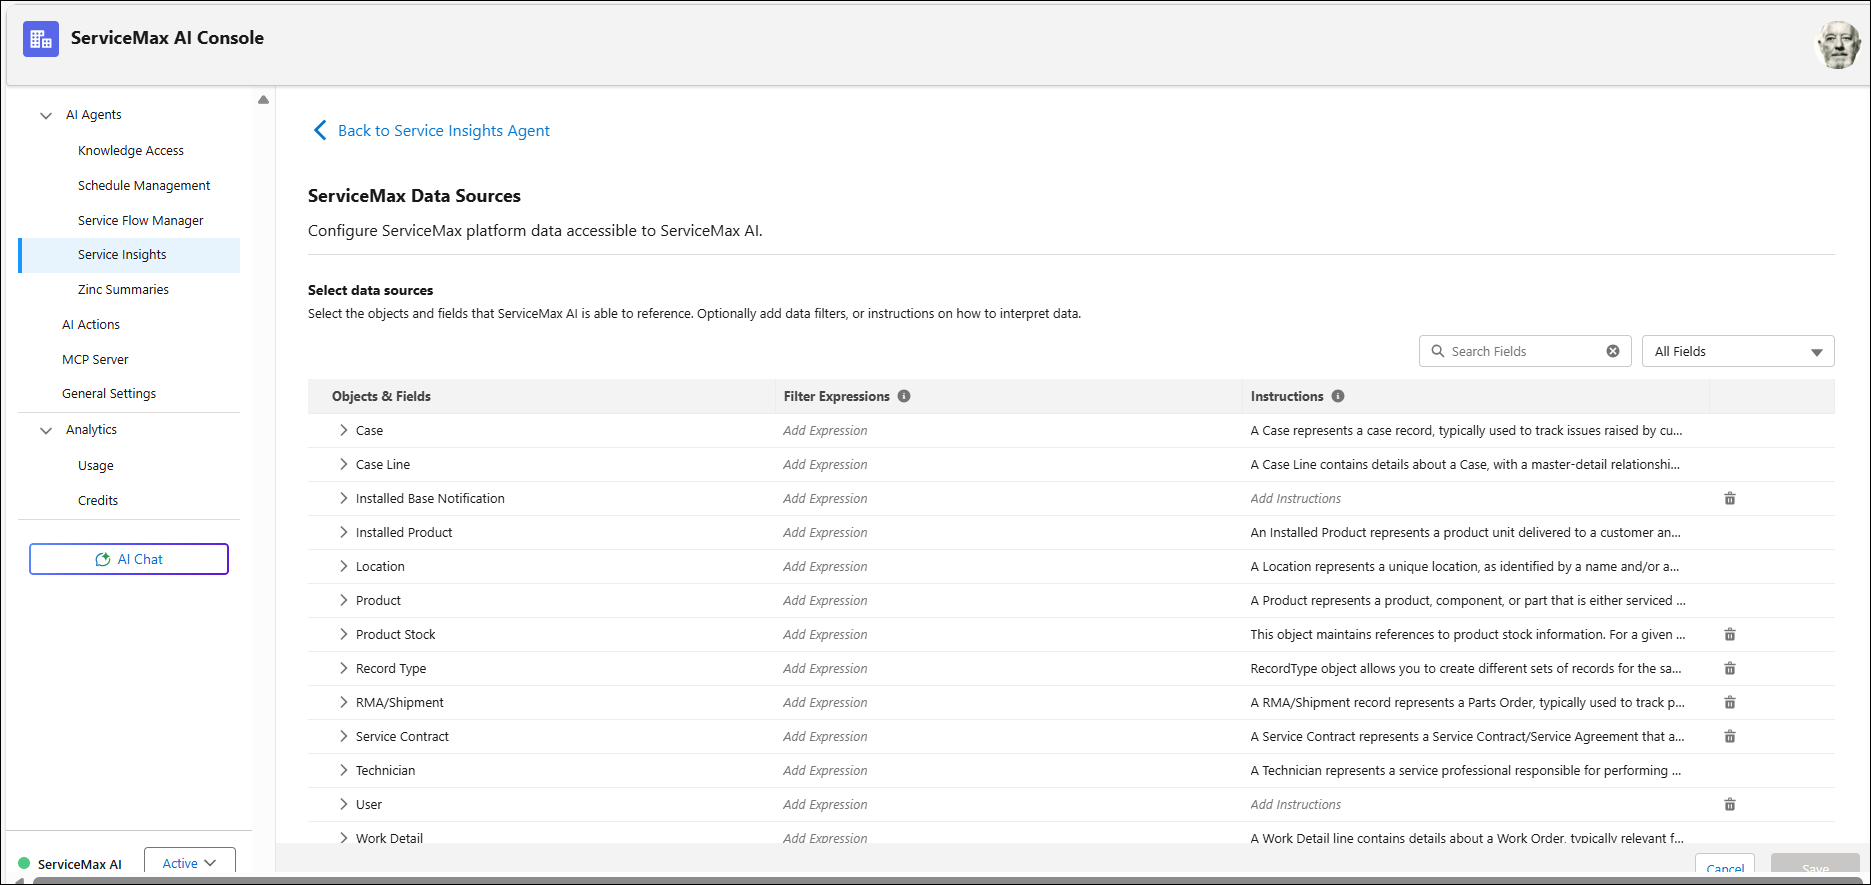Add Instructions for User row

[1295, 804]
